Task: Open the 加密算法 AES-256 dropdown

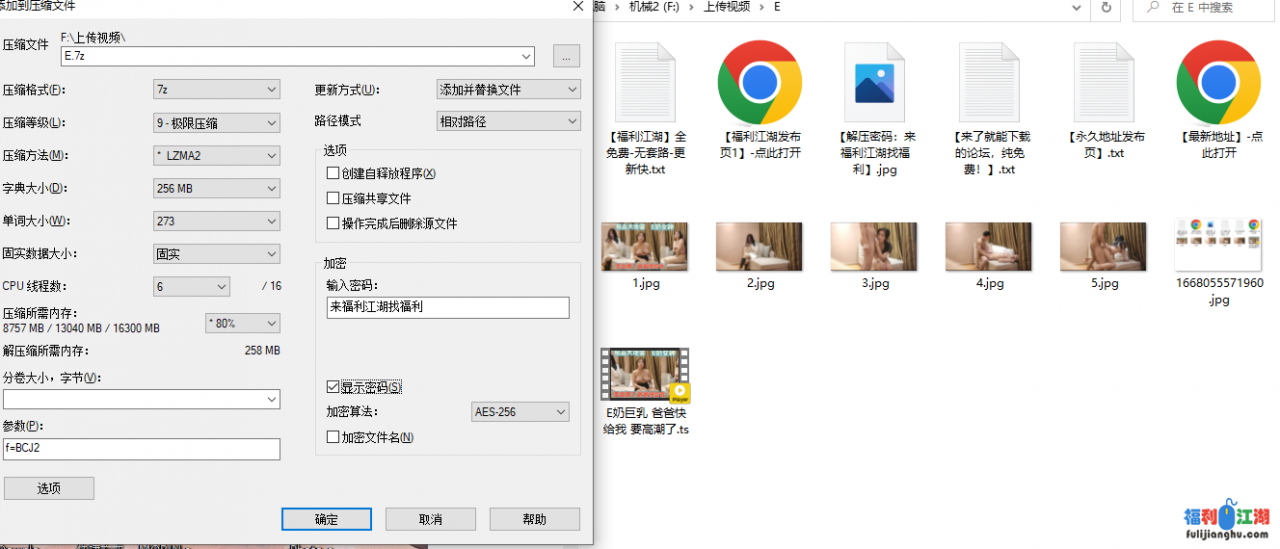Action: click(519, 412)
